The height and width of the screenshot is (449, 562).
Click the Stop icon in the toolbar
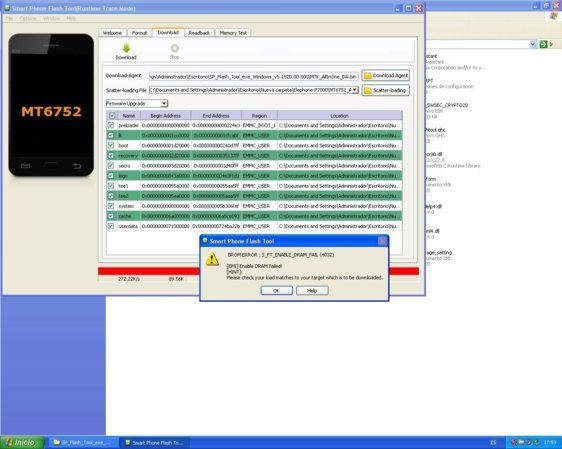pyautogui.click(x=175, y=48)
